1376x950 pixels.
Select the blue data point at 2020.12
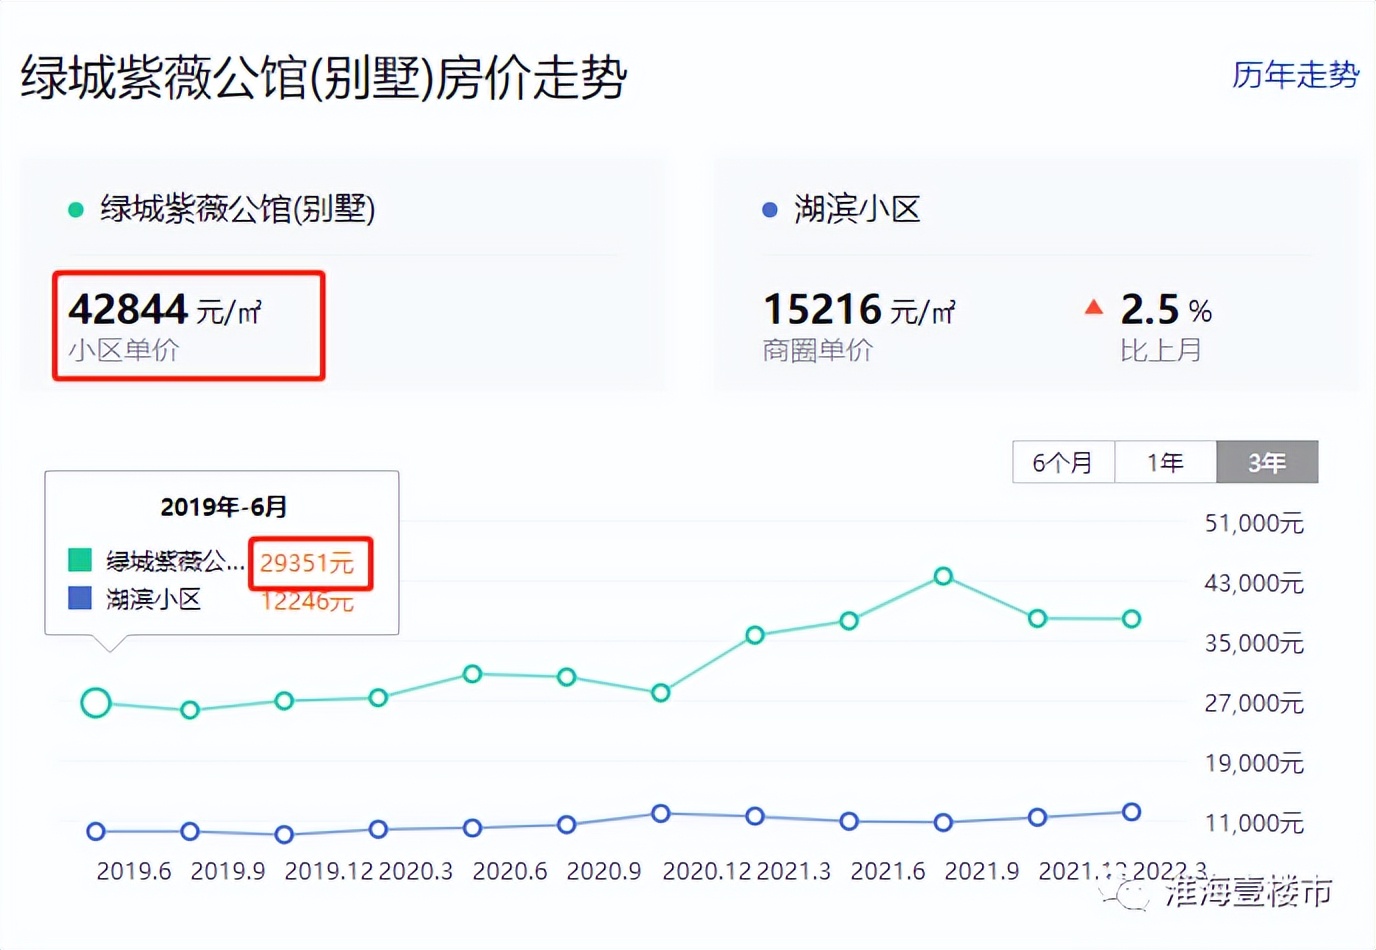tap(660, 814)
